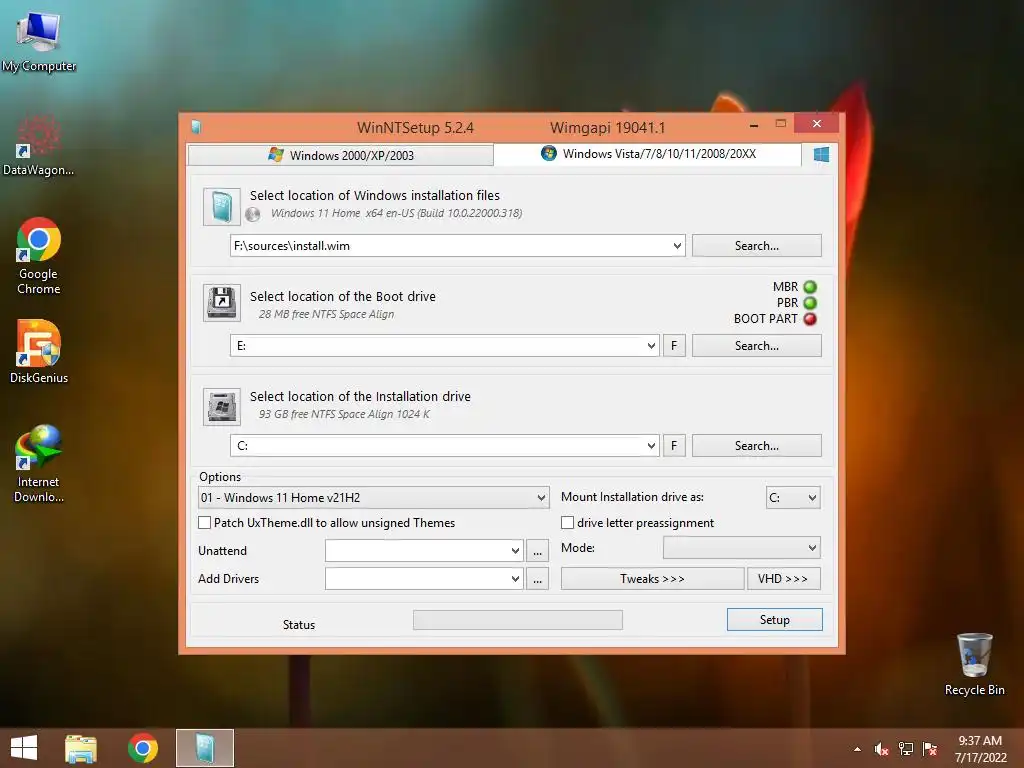Search for Windows installation files
This screenshot has width=1024, height=768.
(x=756, y=246)
